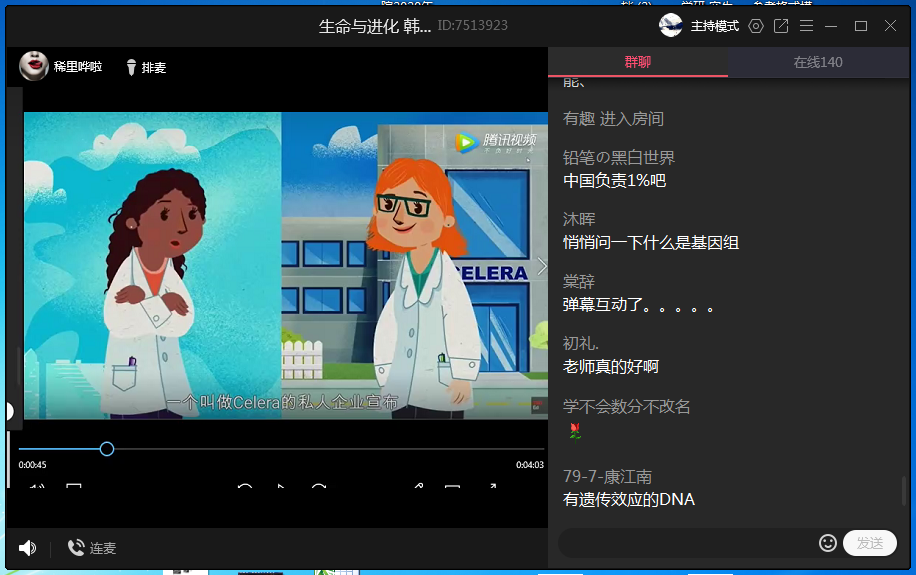Click the 连麦 call-in phone icon
This screenshot has width=916, height=575.
76,548
